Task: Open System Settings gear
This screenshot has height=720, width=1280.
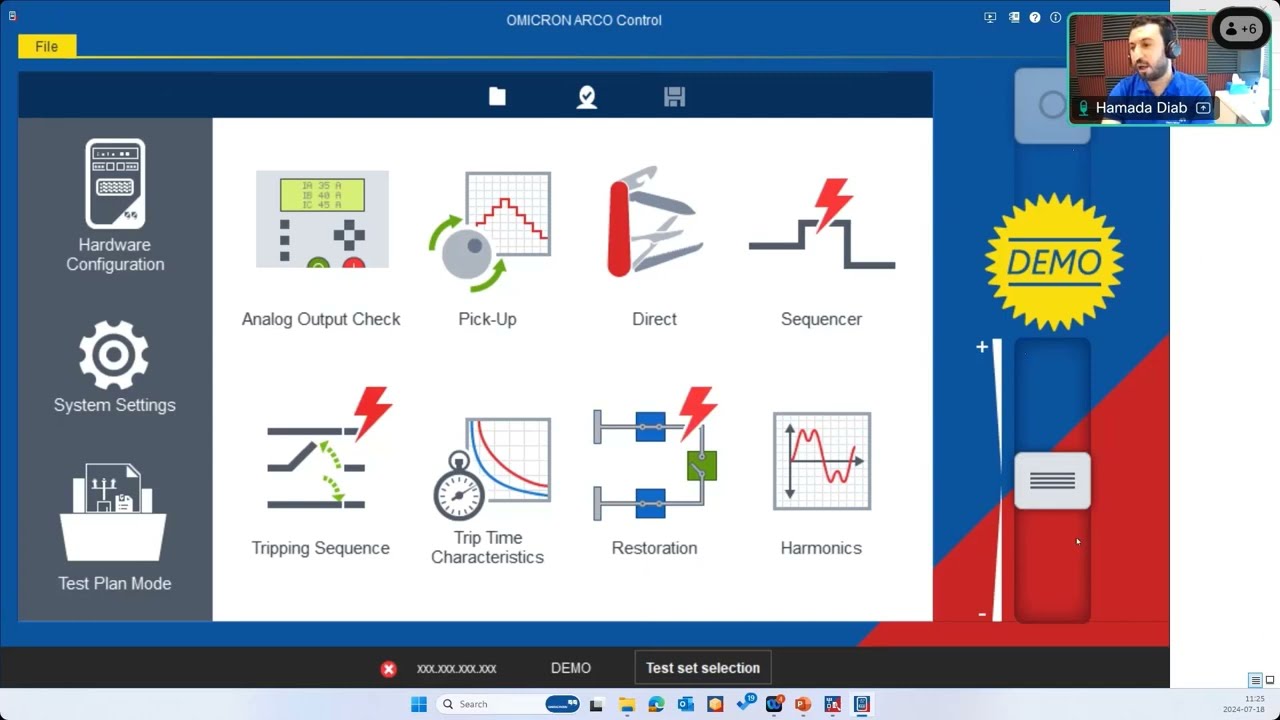Action: pyautogui.click(x=115, y=367)
